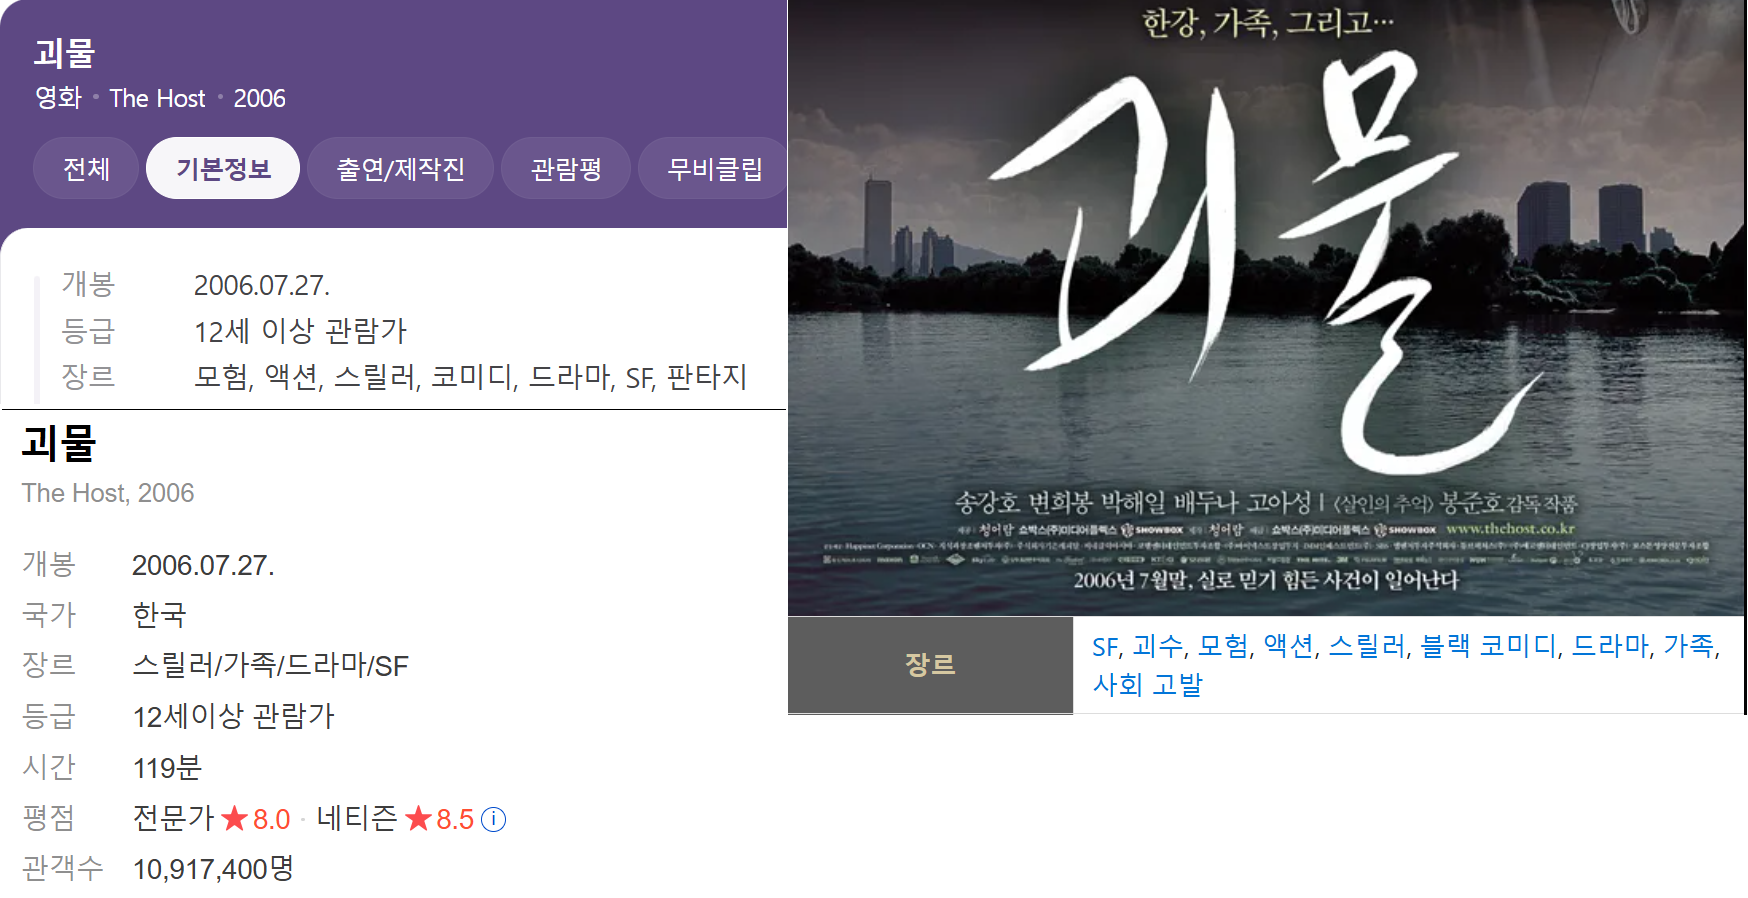Click the 평점 label
Viewport: 1748px width, 898px height.
tap(48, 818)
